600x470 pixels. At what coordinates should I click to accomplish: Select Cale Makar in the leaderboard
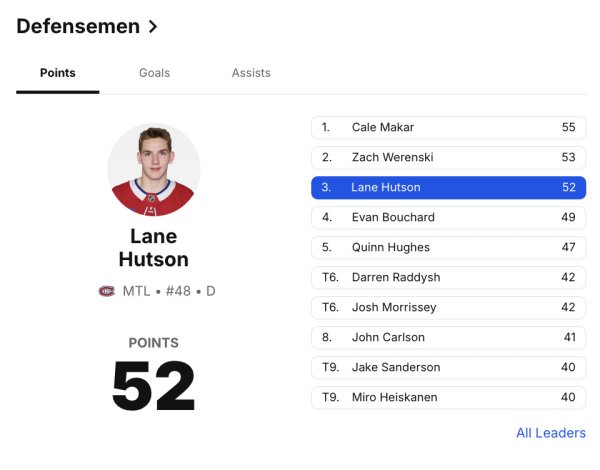448,128
